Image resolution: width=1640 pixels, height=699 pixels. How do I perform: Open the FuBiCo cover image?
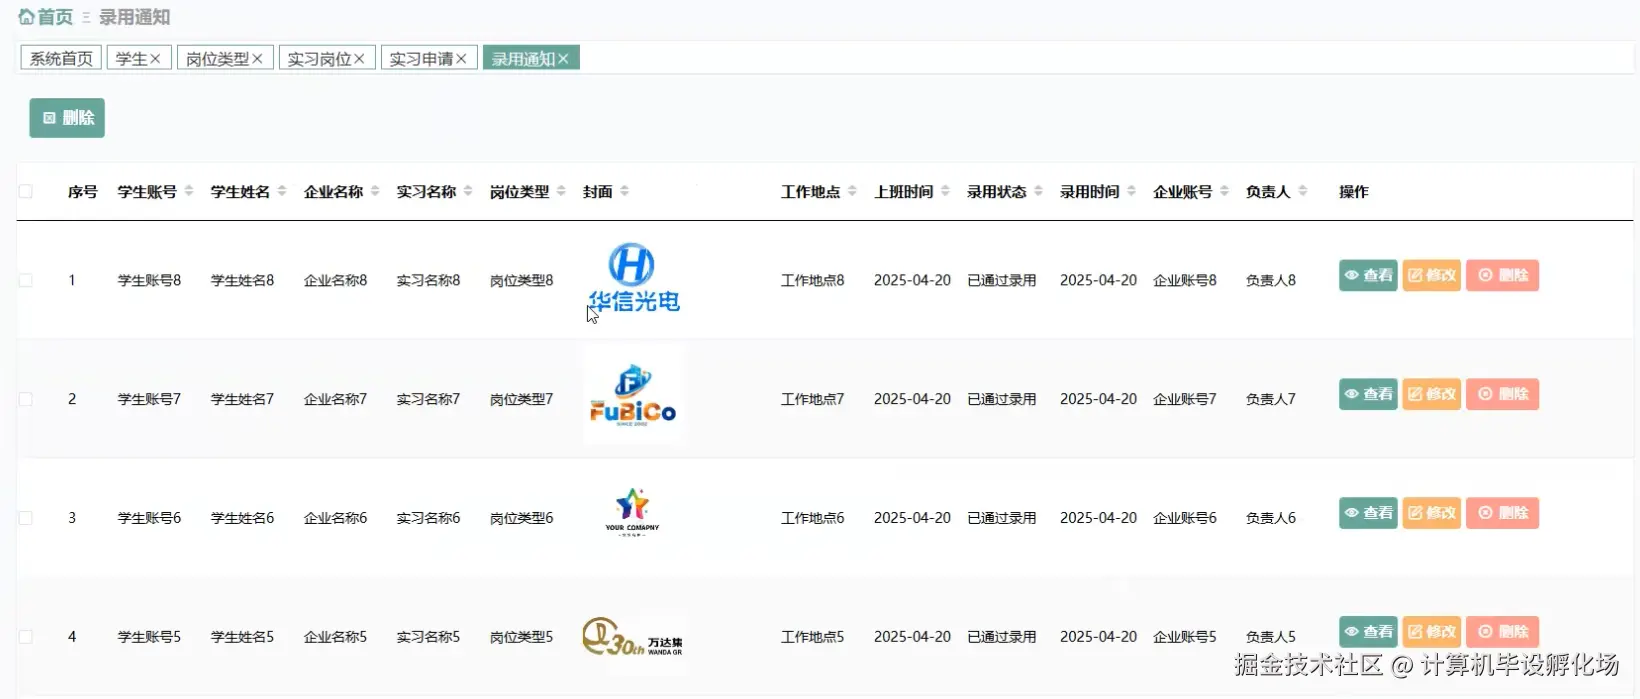point(633,395)
